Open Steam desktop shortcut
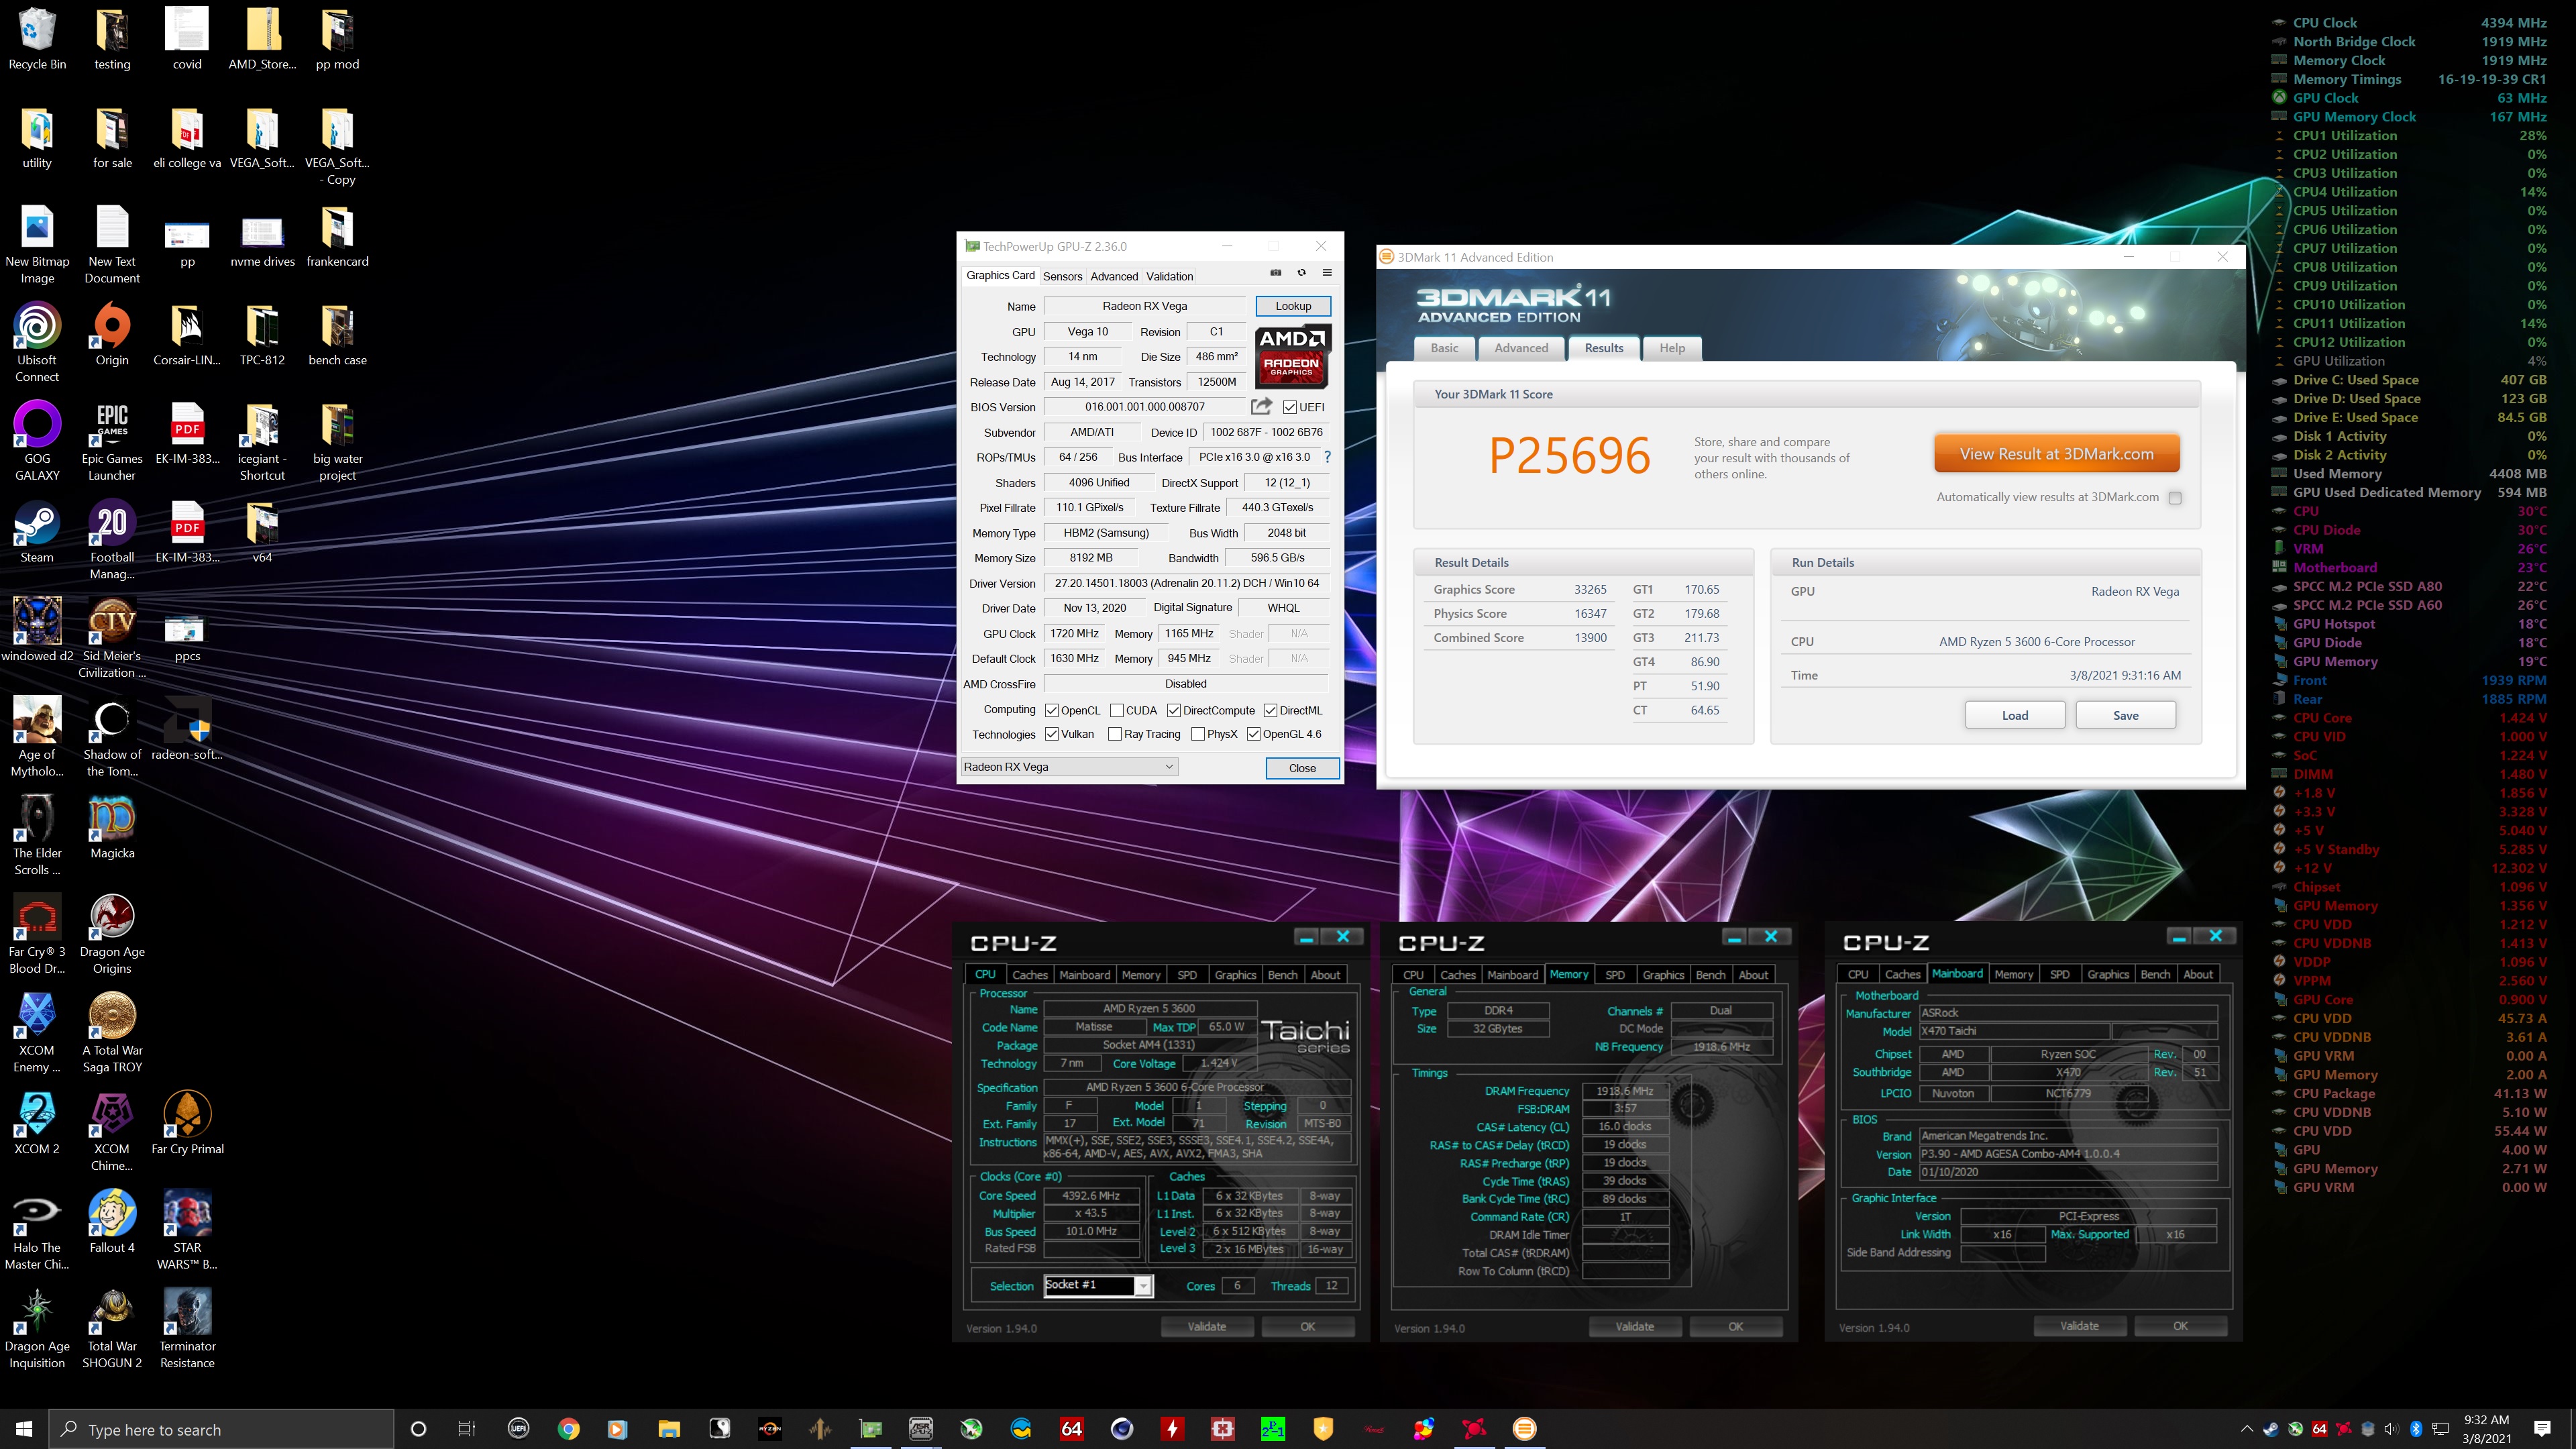2576x1449 pixels. (x=37, y=532)
